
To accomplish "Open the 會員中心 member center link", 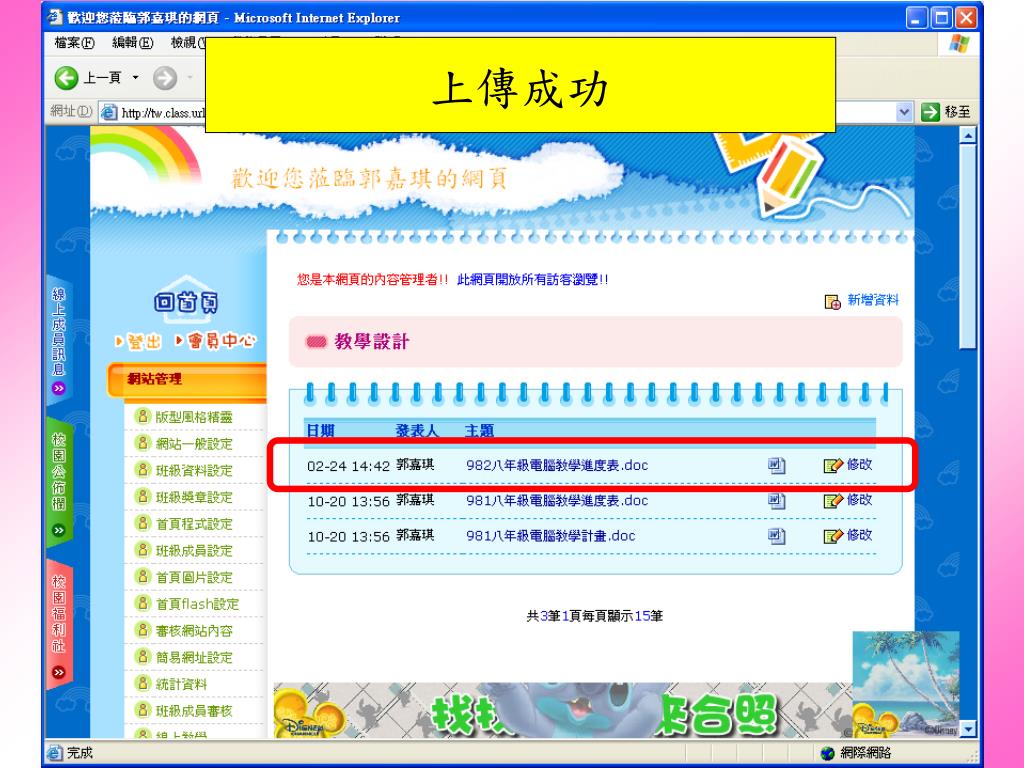I will (216, 341).
